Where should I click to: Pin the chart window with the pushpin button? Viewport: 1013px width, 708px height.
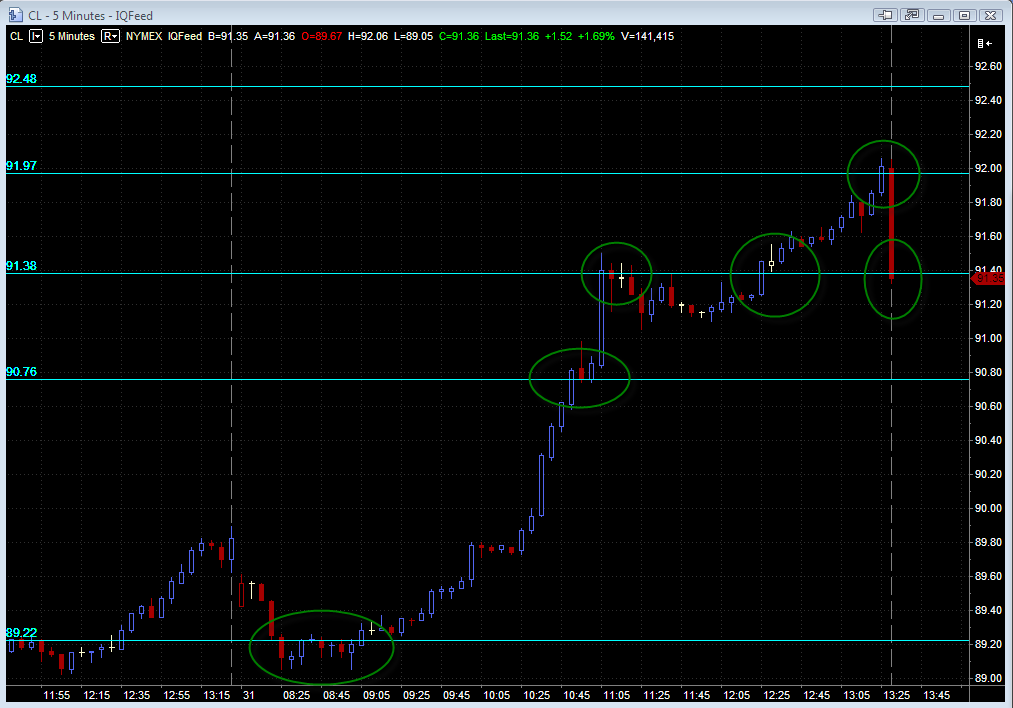pyautogui.click(x=885, y=15)
